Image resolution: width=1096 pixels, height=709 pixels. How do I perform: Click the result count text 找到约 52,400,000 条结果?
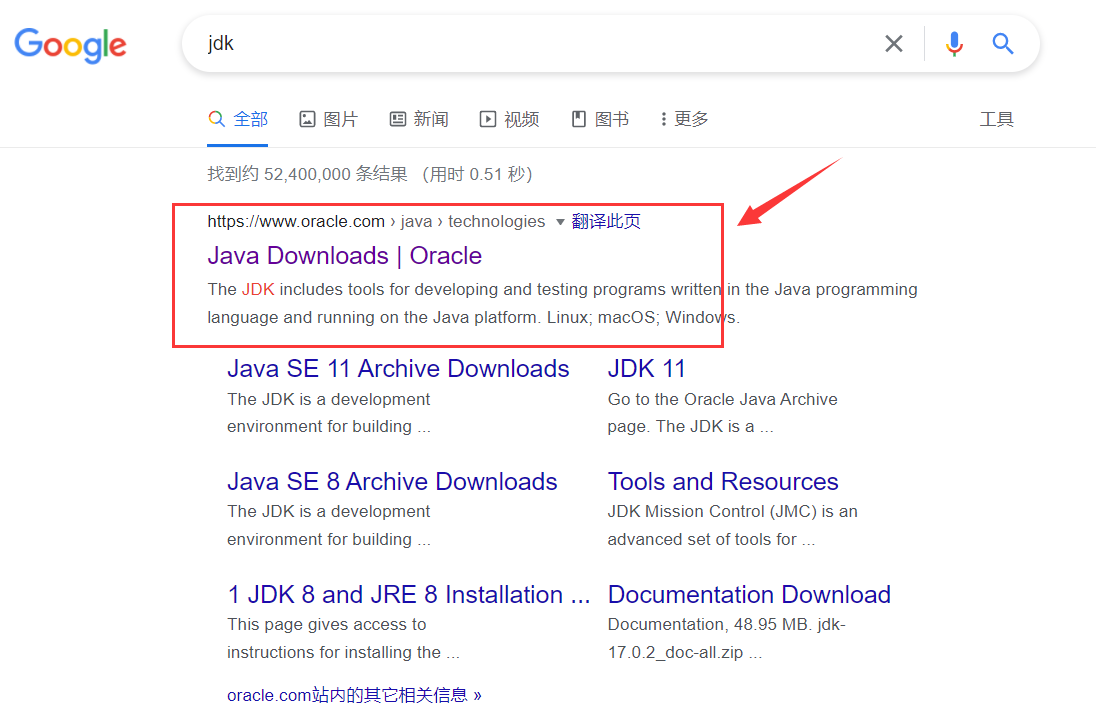pyautogui.click(x=308, y=174)
